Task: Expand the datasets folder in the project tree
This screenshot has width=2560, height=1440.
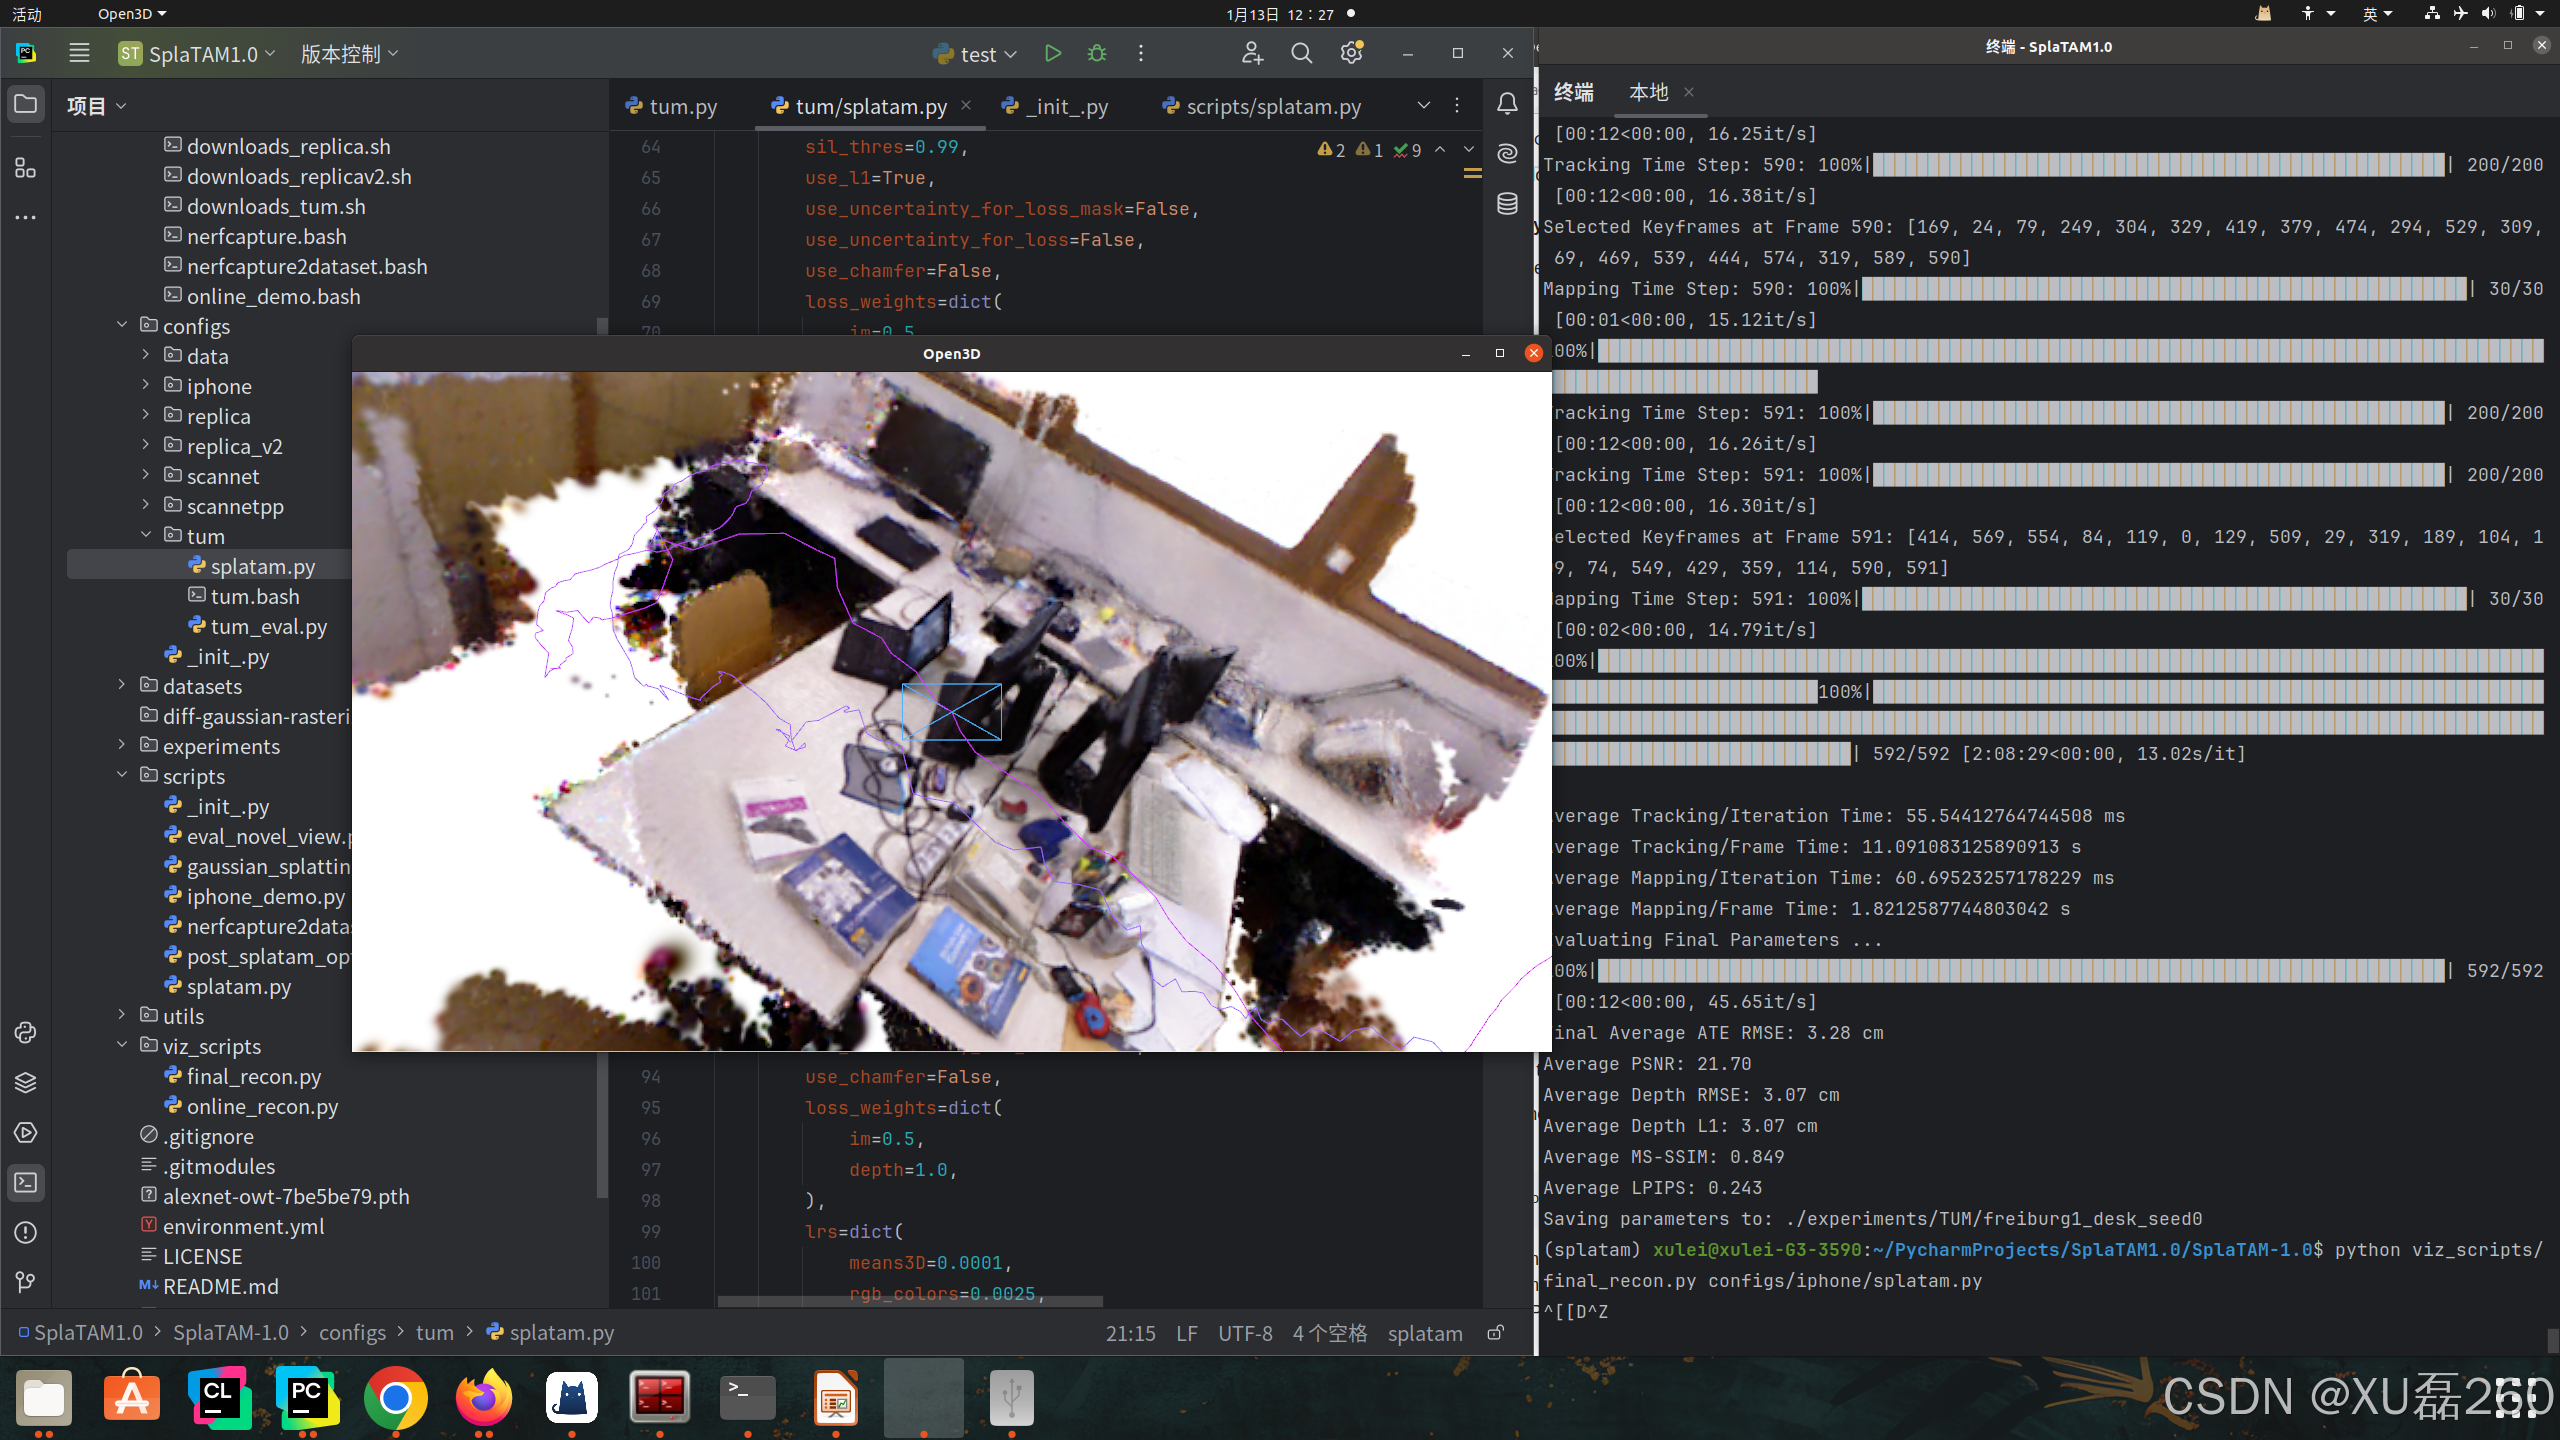Action: 121,686
